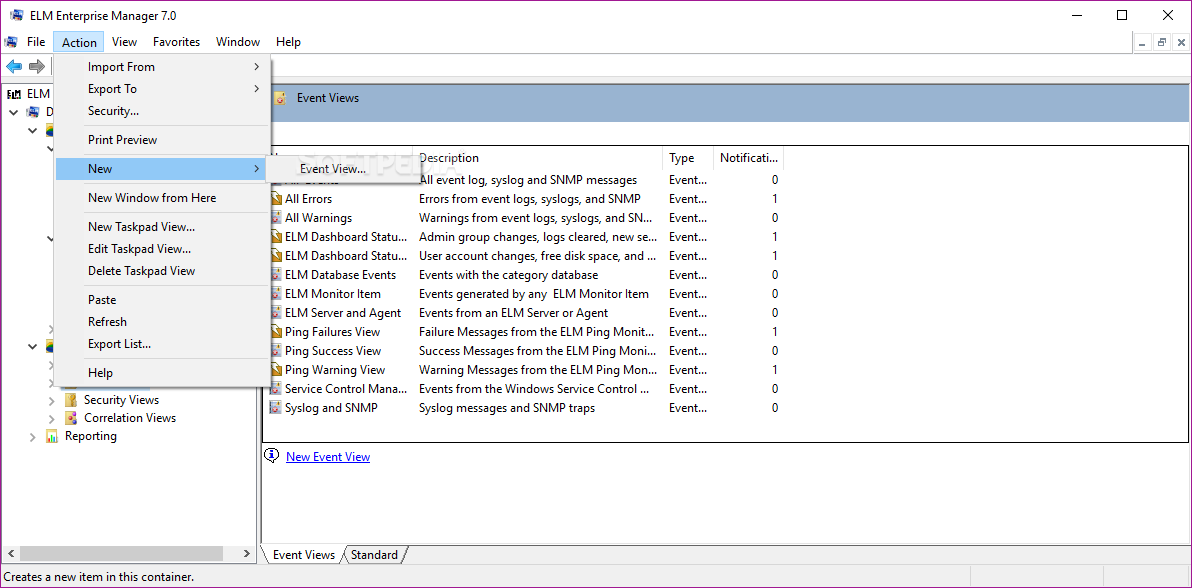Click the Ping Warning View row icon
This screenshot has height=588, width=1192.
(x=276, y=370)
